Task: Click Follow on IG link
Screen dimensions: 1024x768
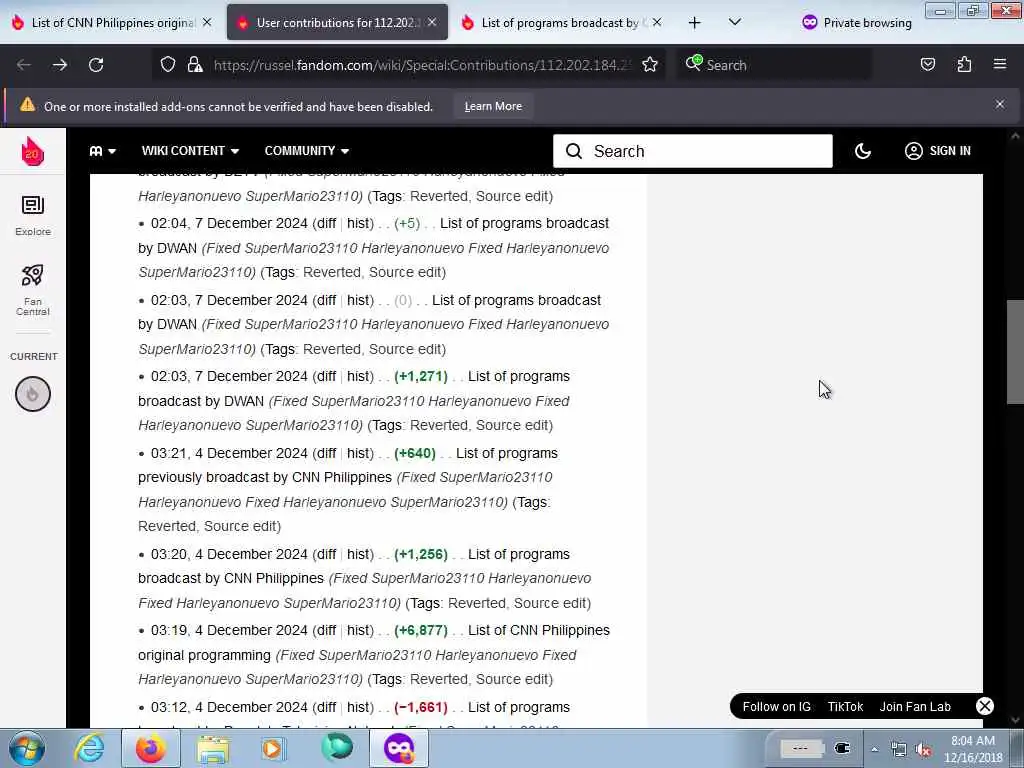Action: (x=776, y=707)
